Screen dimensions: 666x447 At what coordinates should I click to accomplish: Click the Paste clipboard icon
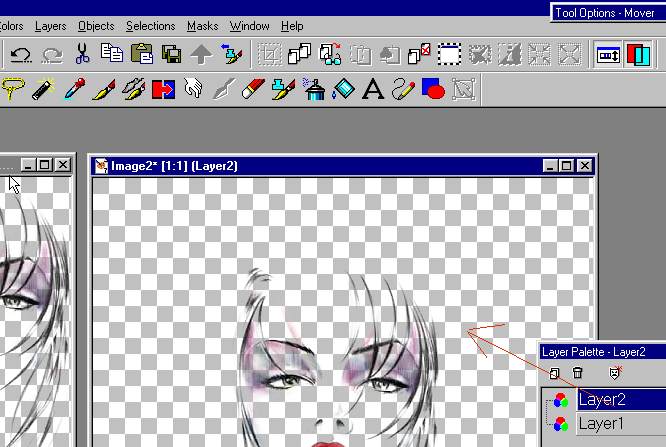pos(142,54)
